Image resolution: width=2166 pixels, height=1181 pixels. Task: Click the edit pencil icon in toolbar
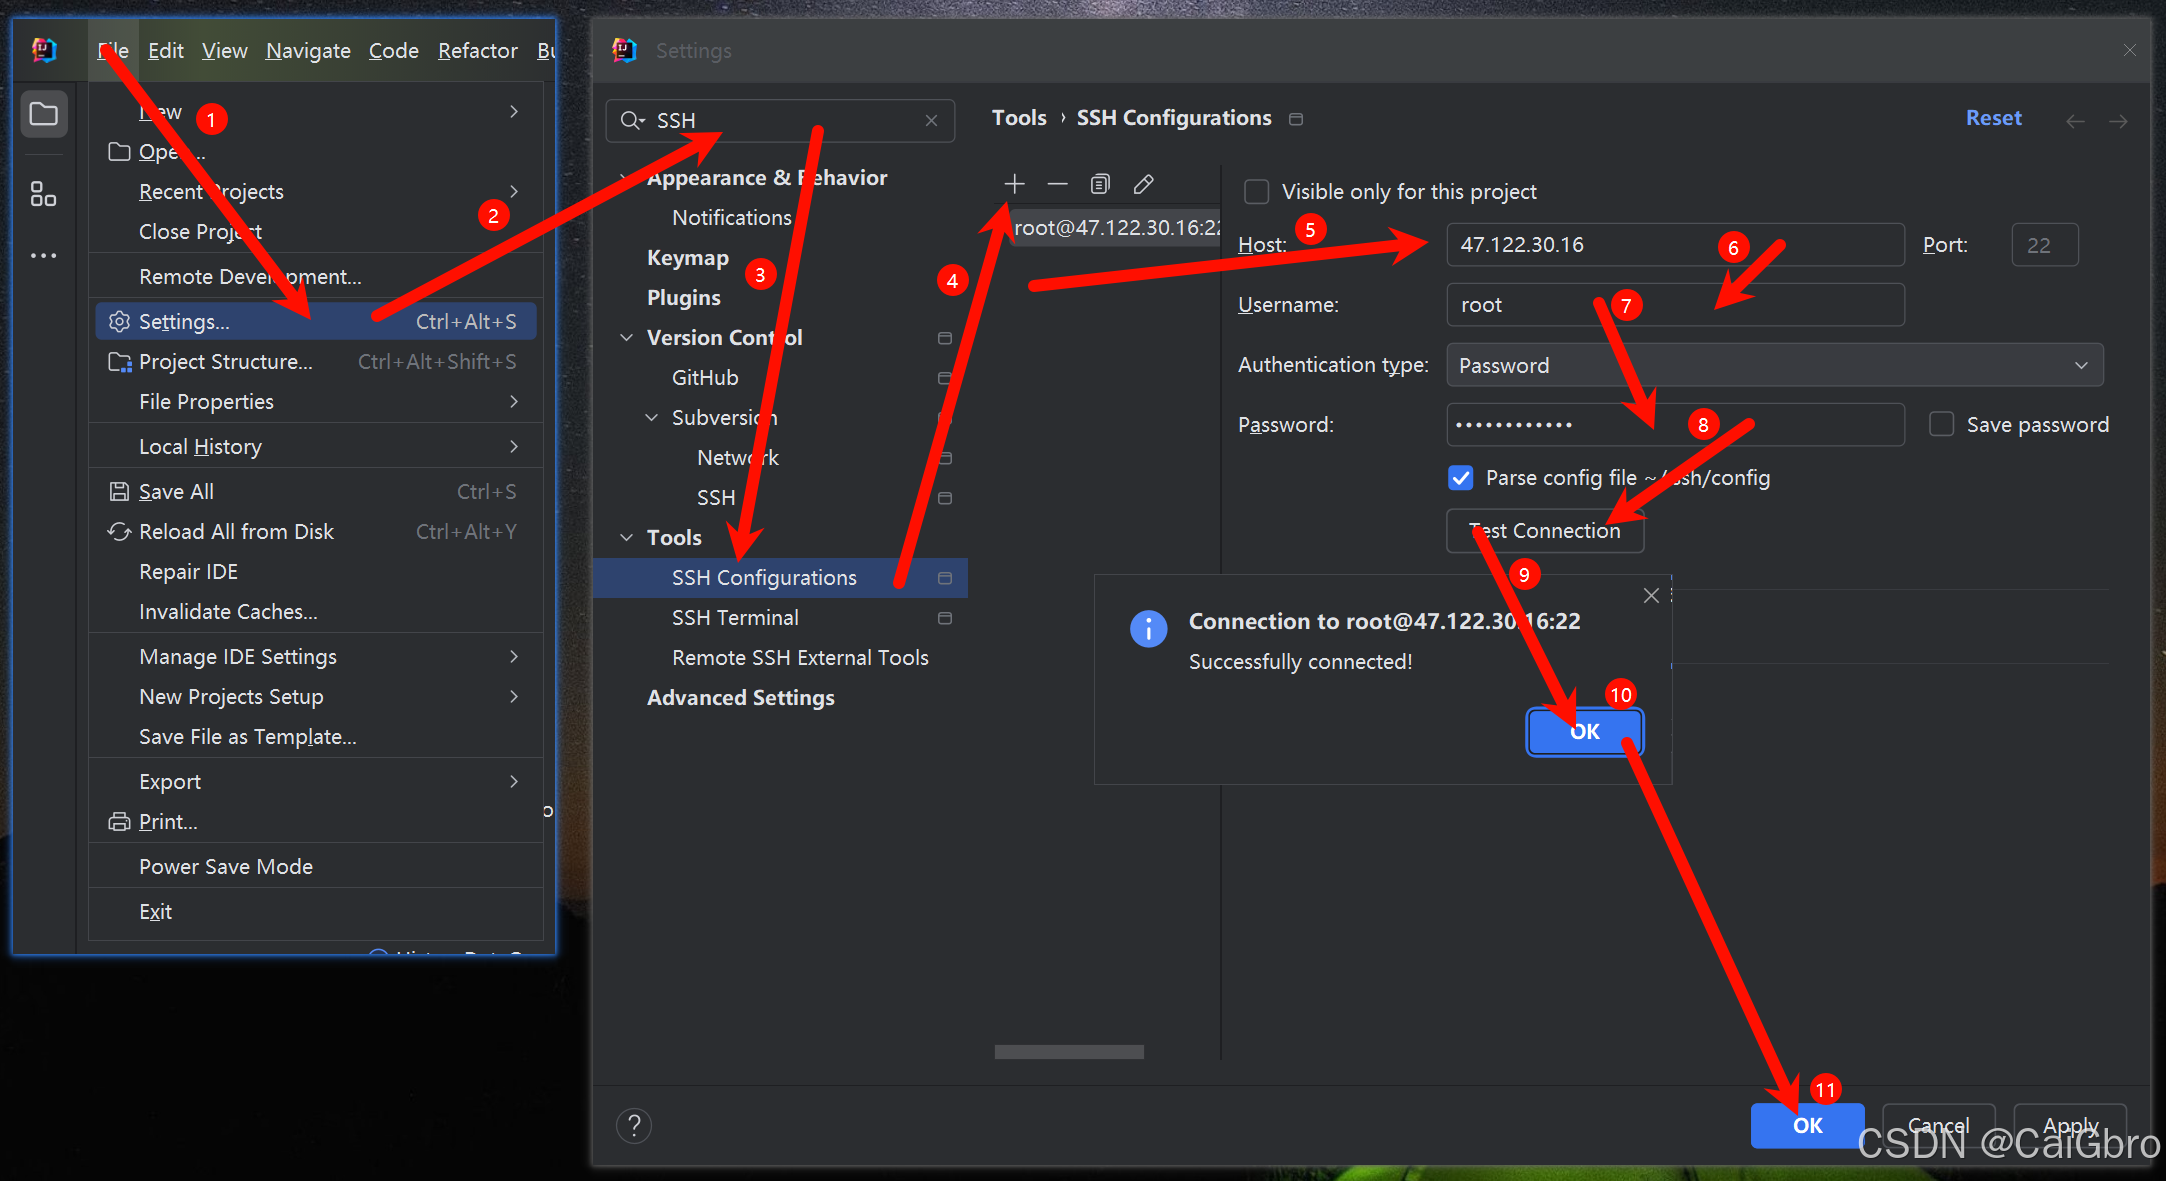tap(1144, 184)
